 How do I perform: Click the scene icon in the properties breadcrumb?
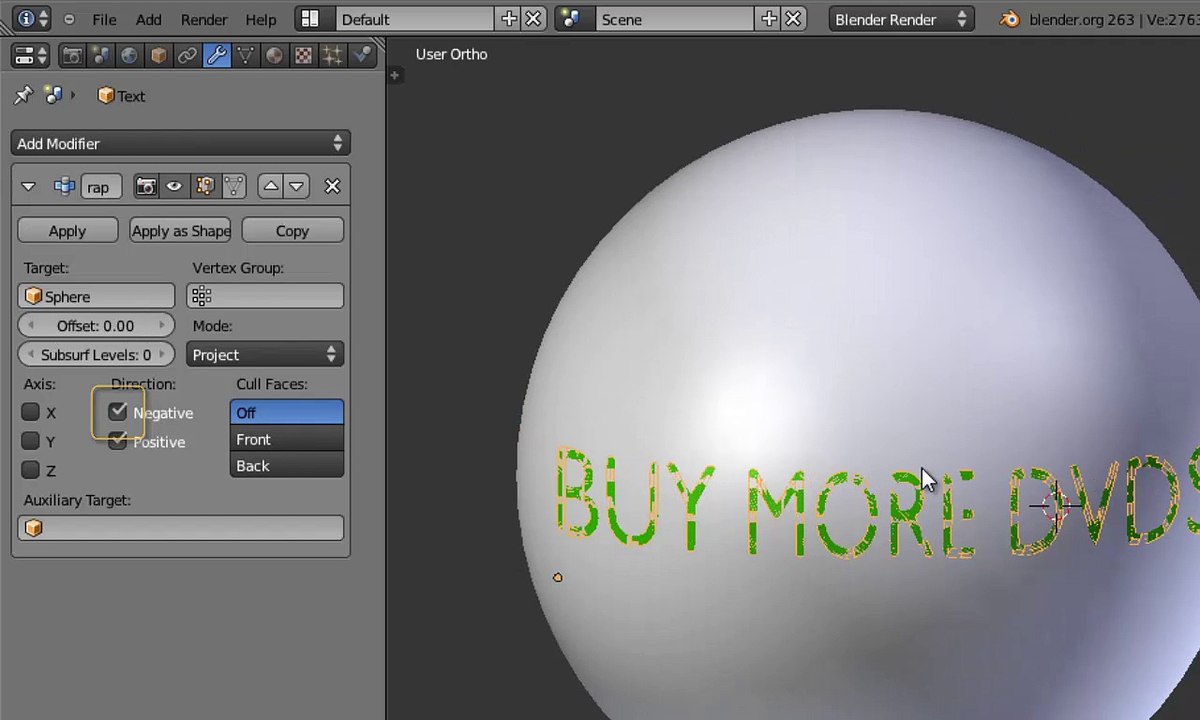click(54, 95)
